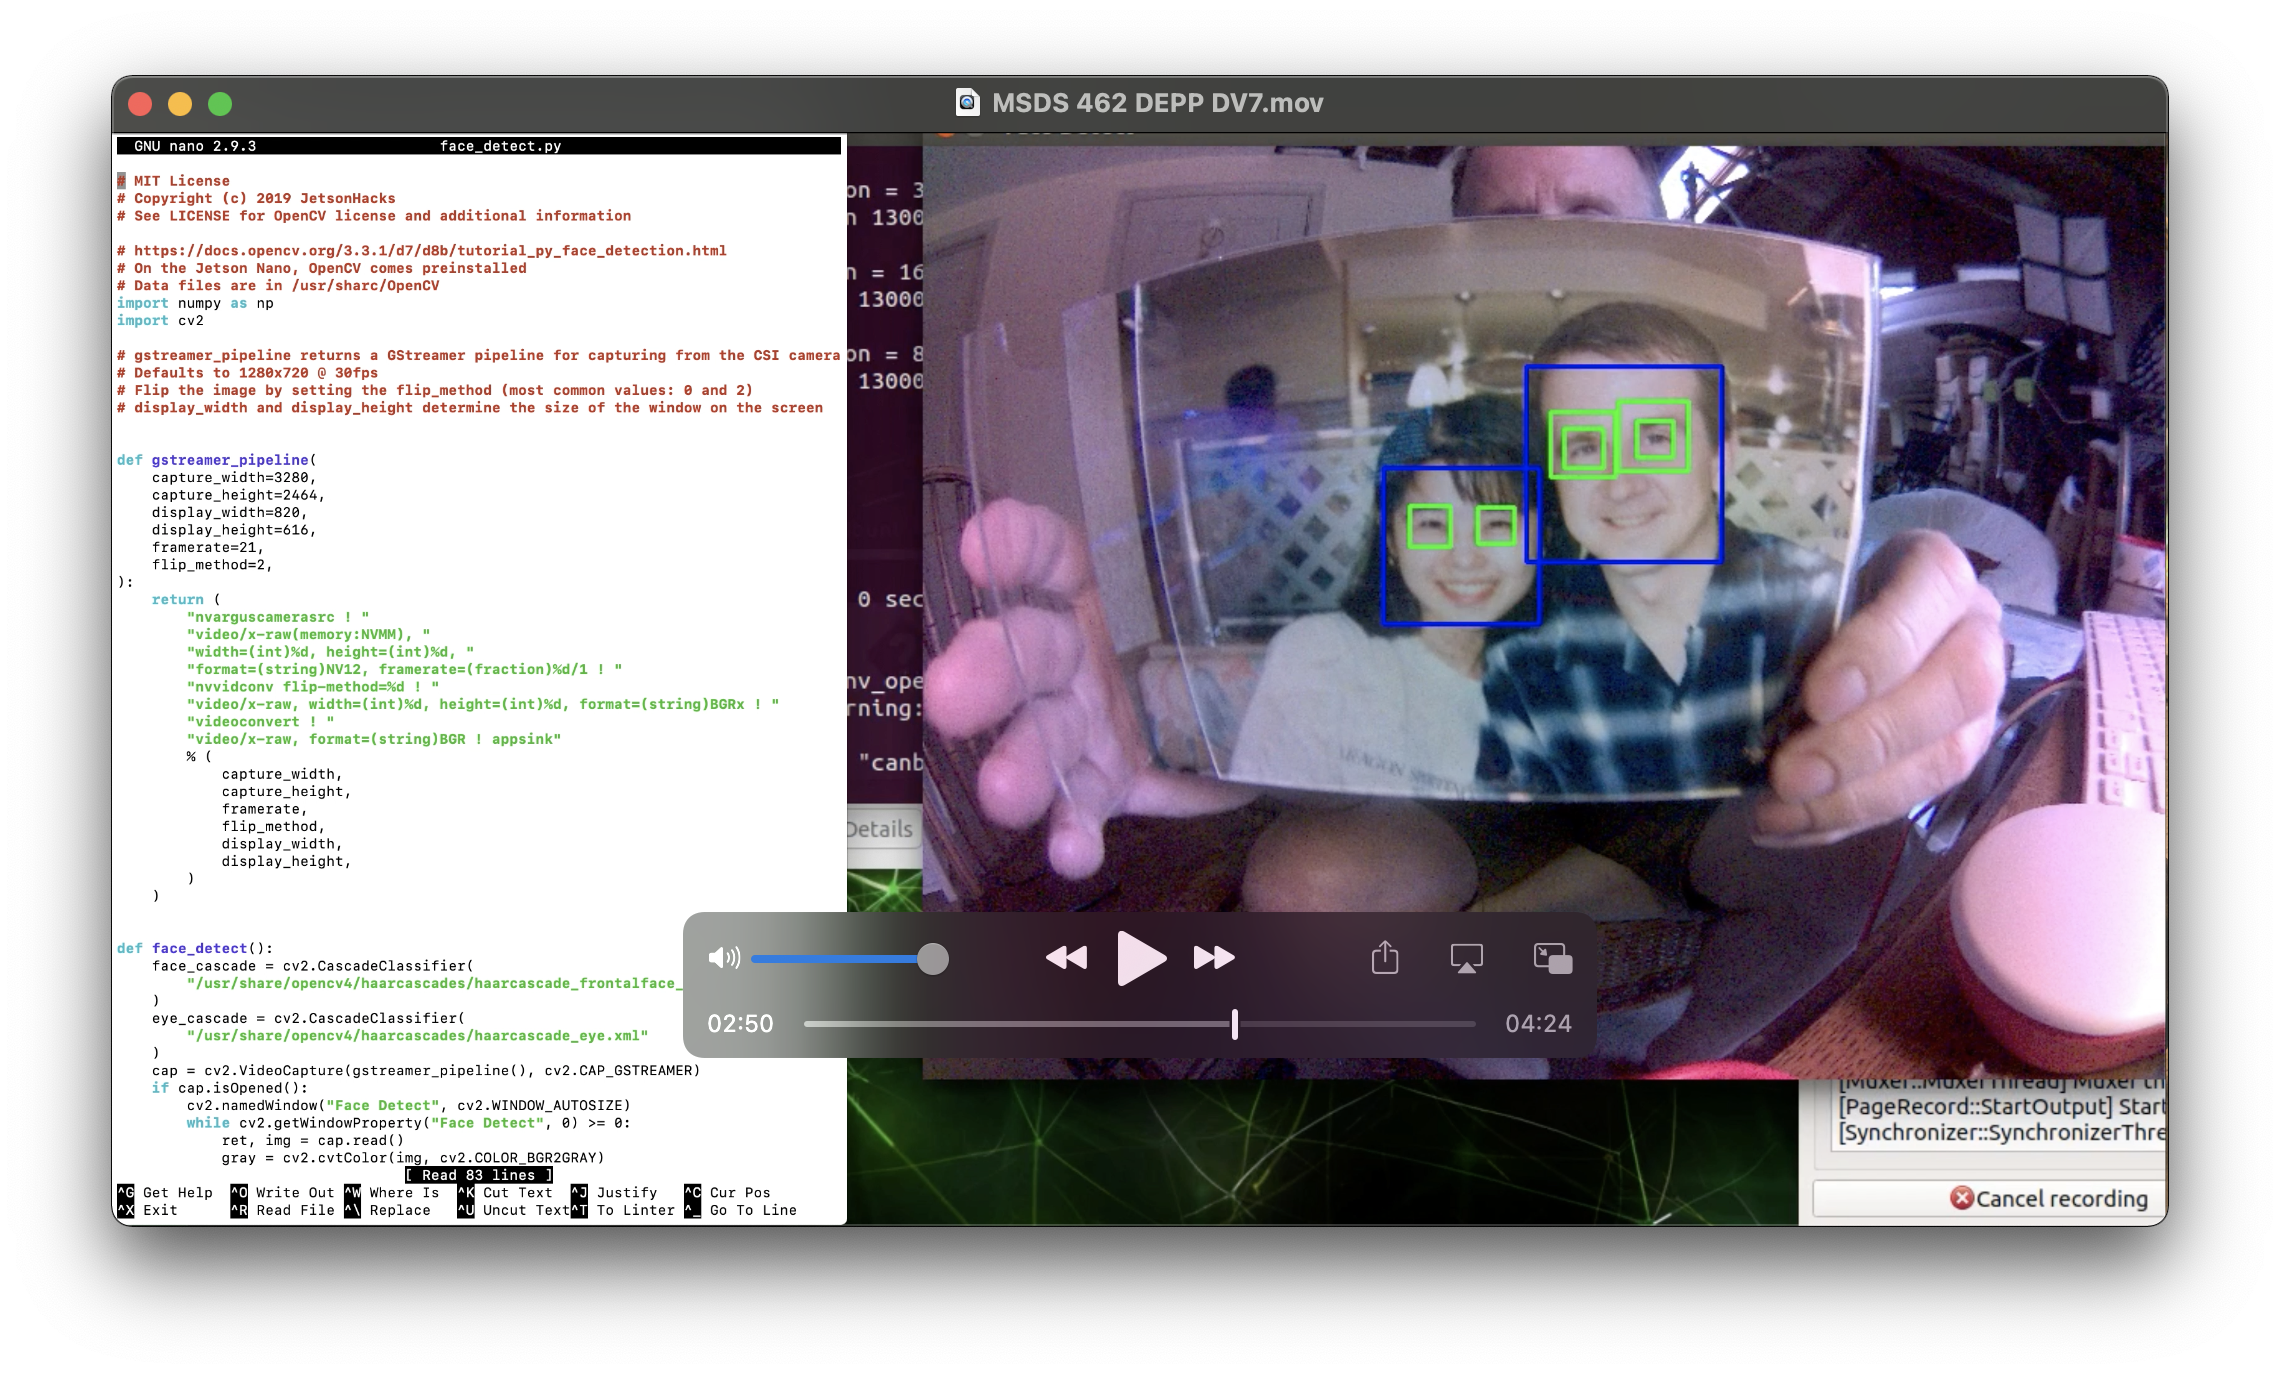Play the MSDS 462 DEPP DV7 video
Image resolution: width=2280 pixels, height=1374 pixels.
1140,958
